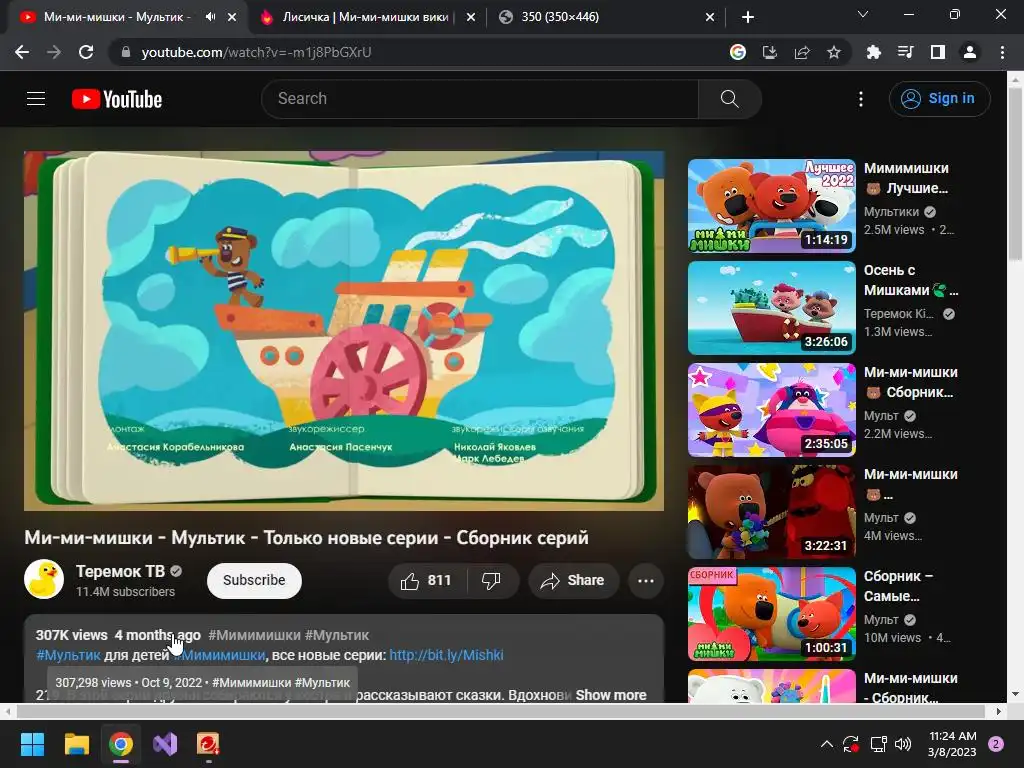The height and width of the screenshot is (768, 1024).
Task: Open media controls icon in Chrome toolbar
Action: tap(905, 52)
